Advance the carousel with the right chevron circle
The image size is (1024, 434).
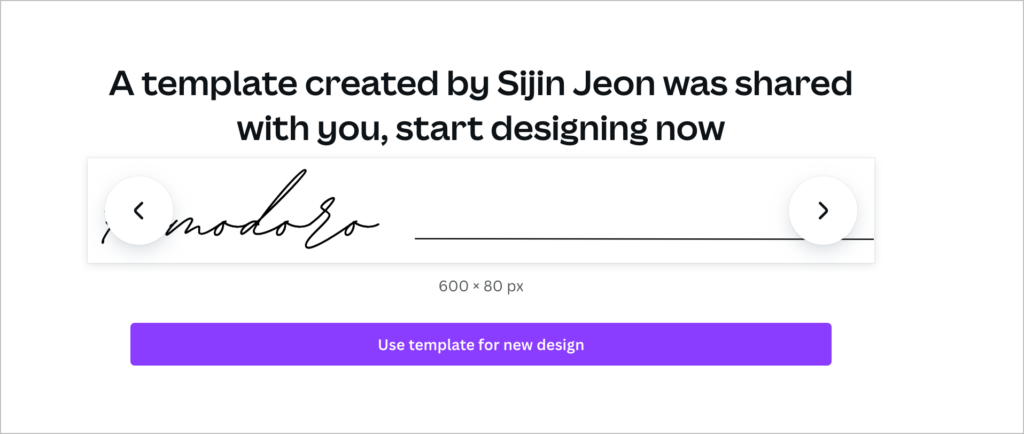[823, 210]
